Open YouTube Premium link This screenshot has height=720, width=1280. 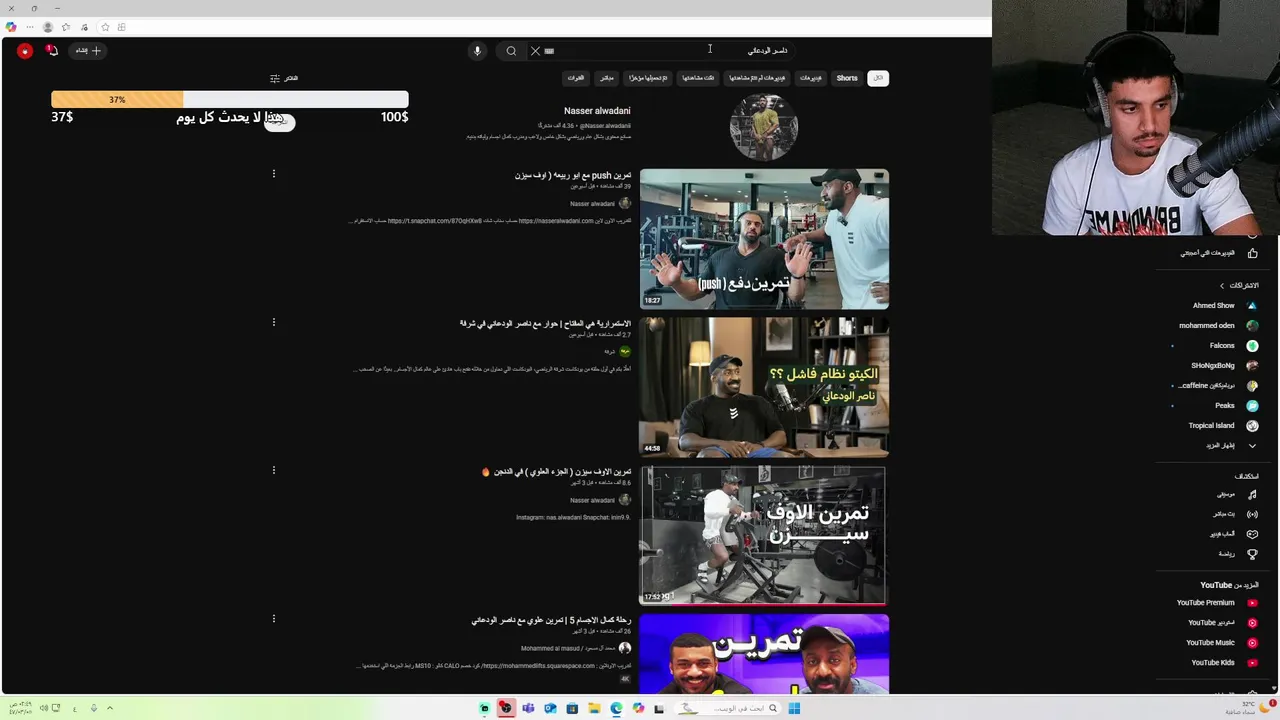tap(1218, 603)
